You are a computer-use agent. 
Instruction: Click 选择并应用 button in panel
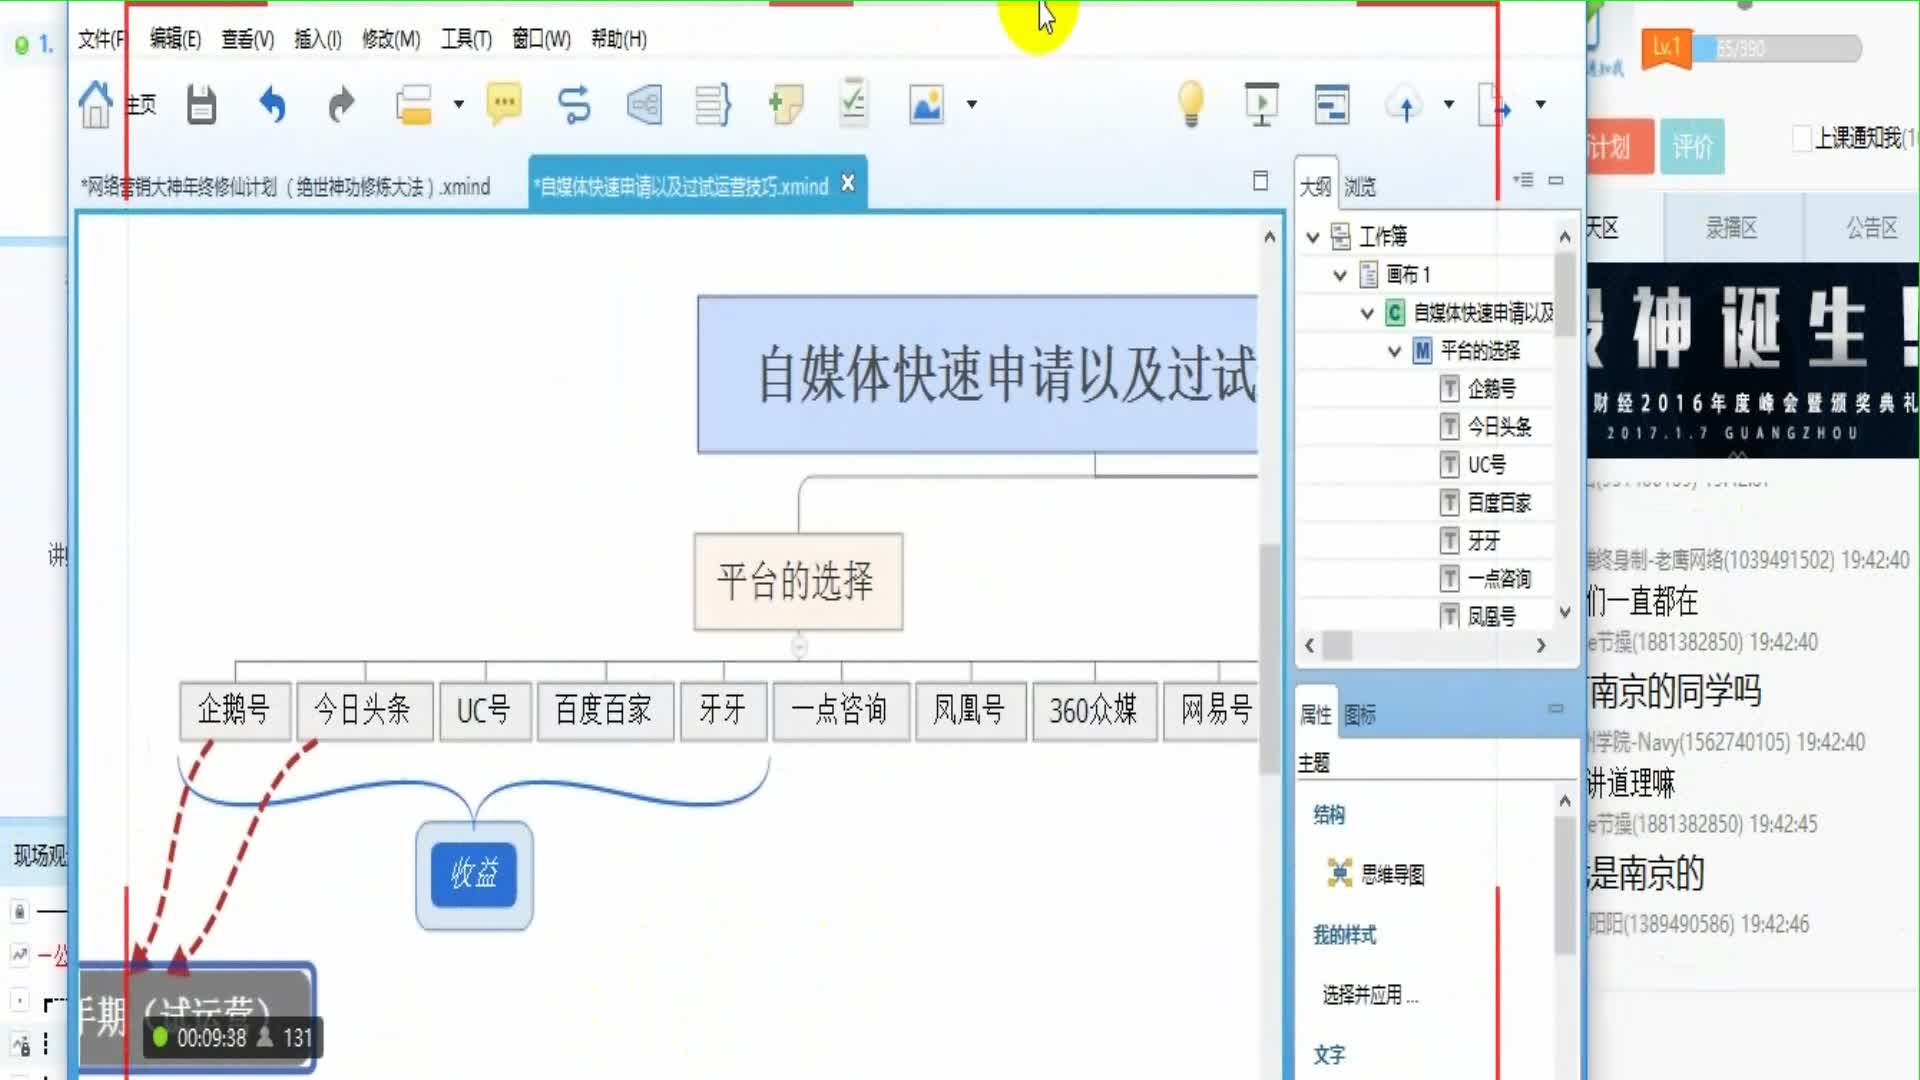point(1367,993)
